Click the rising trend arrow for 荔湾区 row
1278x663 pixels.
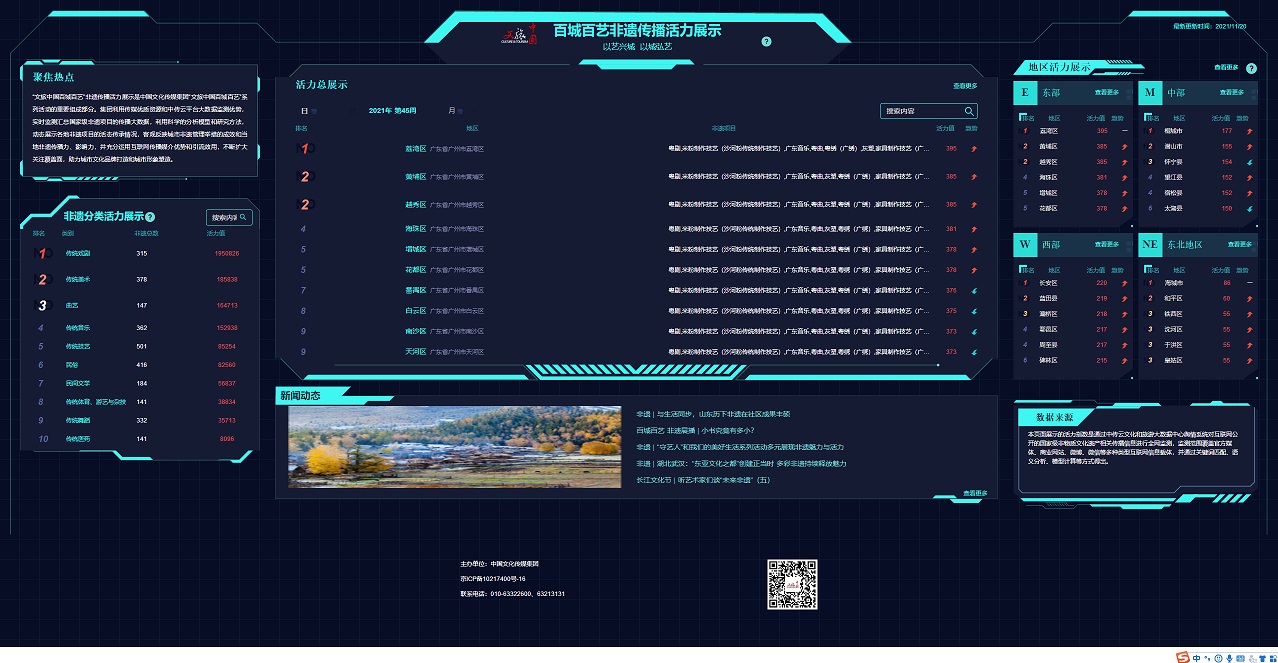coord(974,149)
